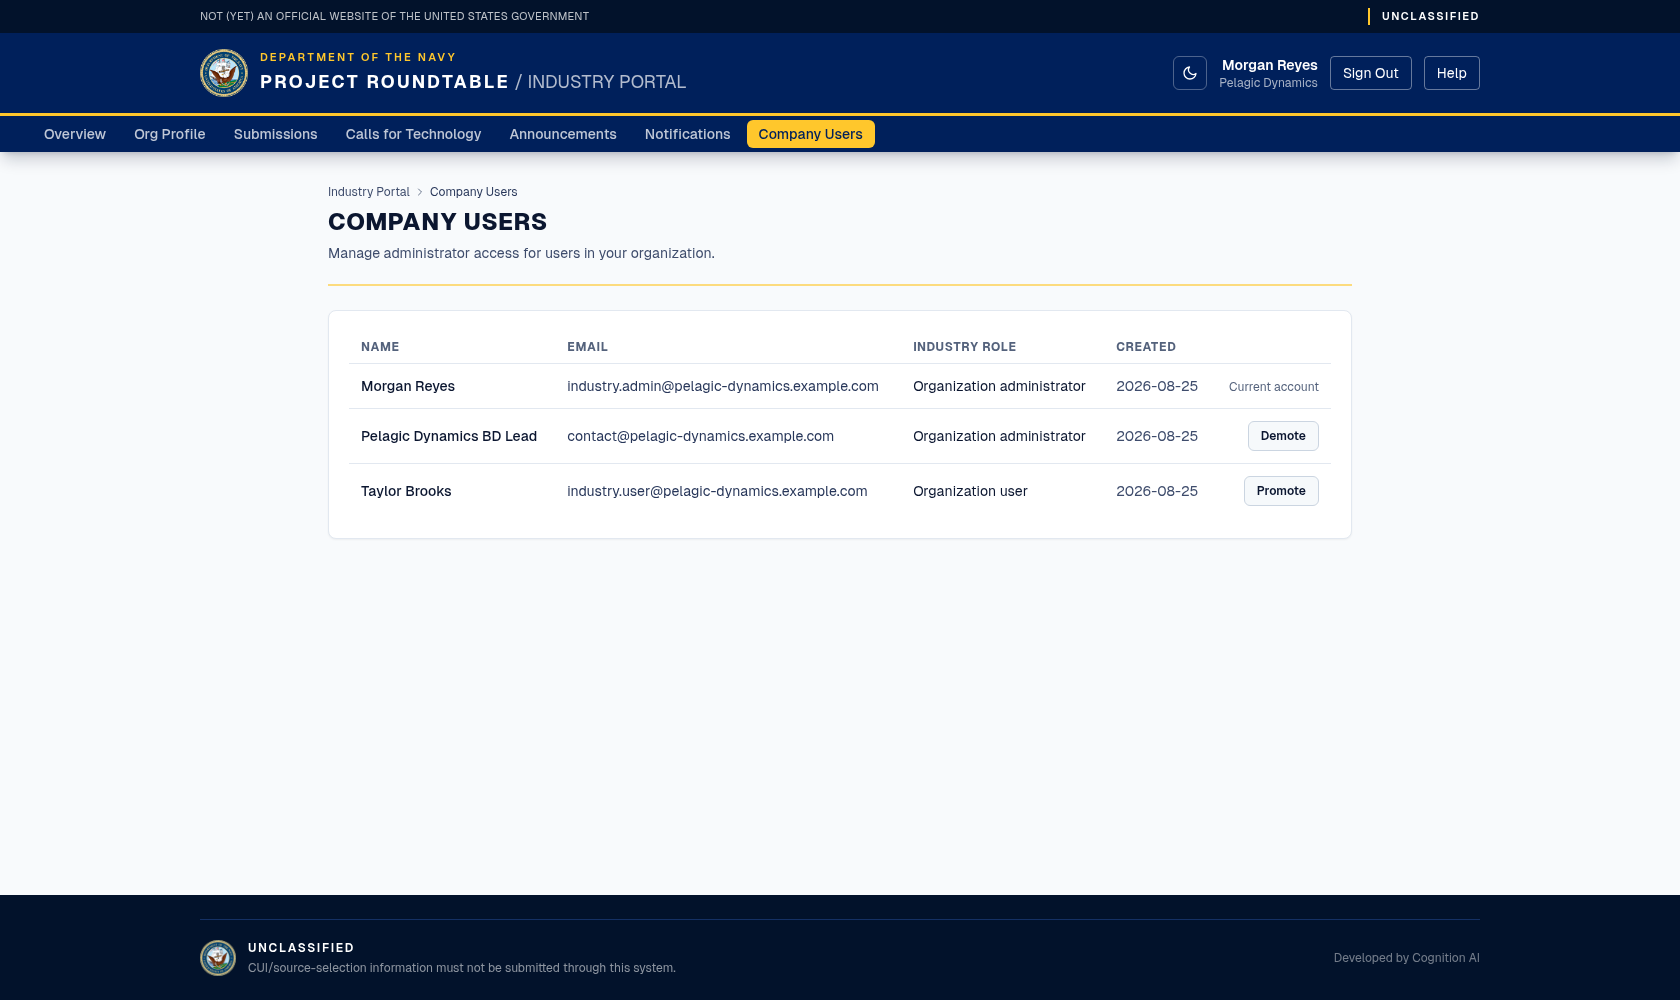Switch to the Submissions tab

tap(276, 134)
